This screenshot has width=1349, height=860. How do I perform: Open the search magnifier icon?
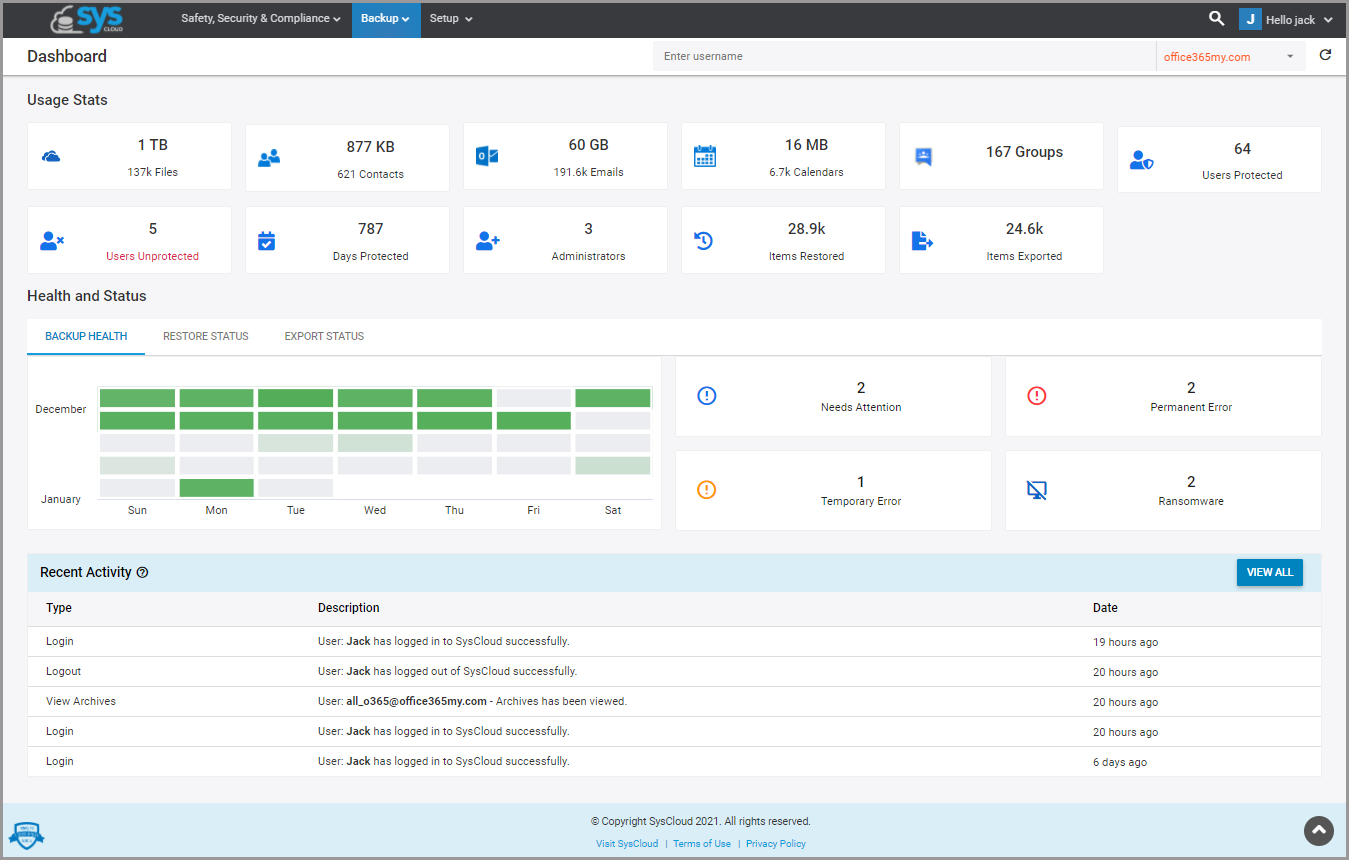(x=1216, y=18)
